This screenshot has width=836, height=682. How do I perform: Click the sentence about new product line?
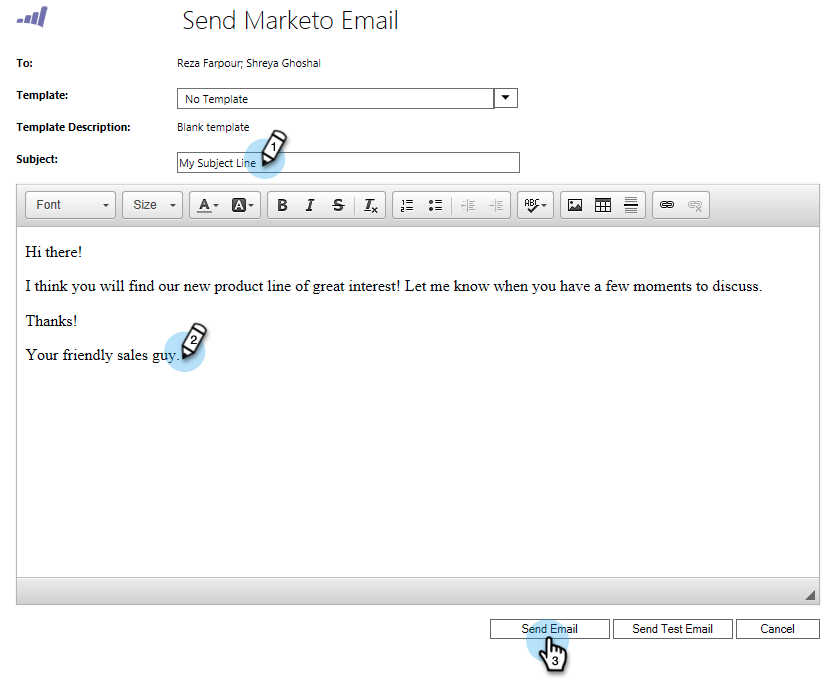point(393,287)
